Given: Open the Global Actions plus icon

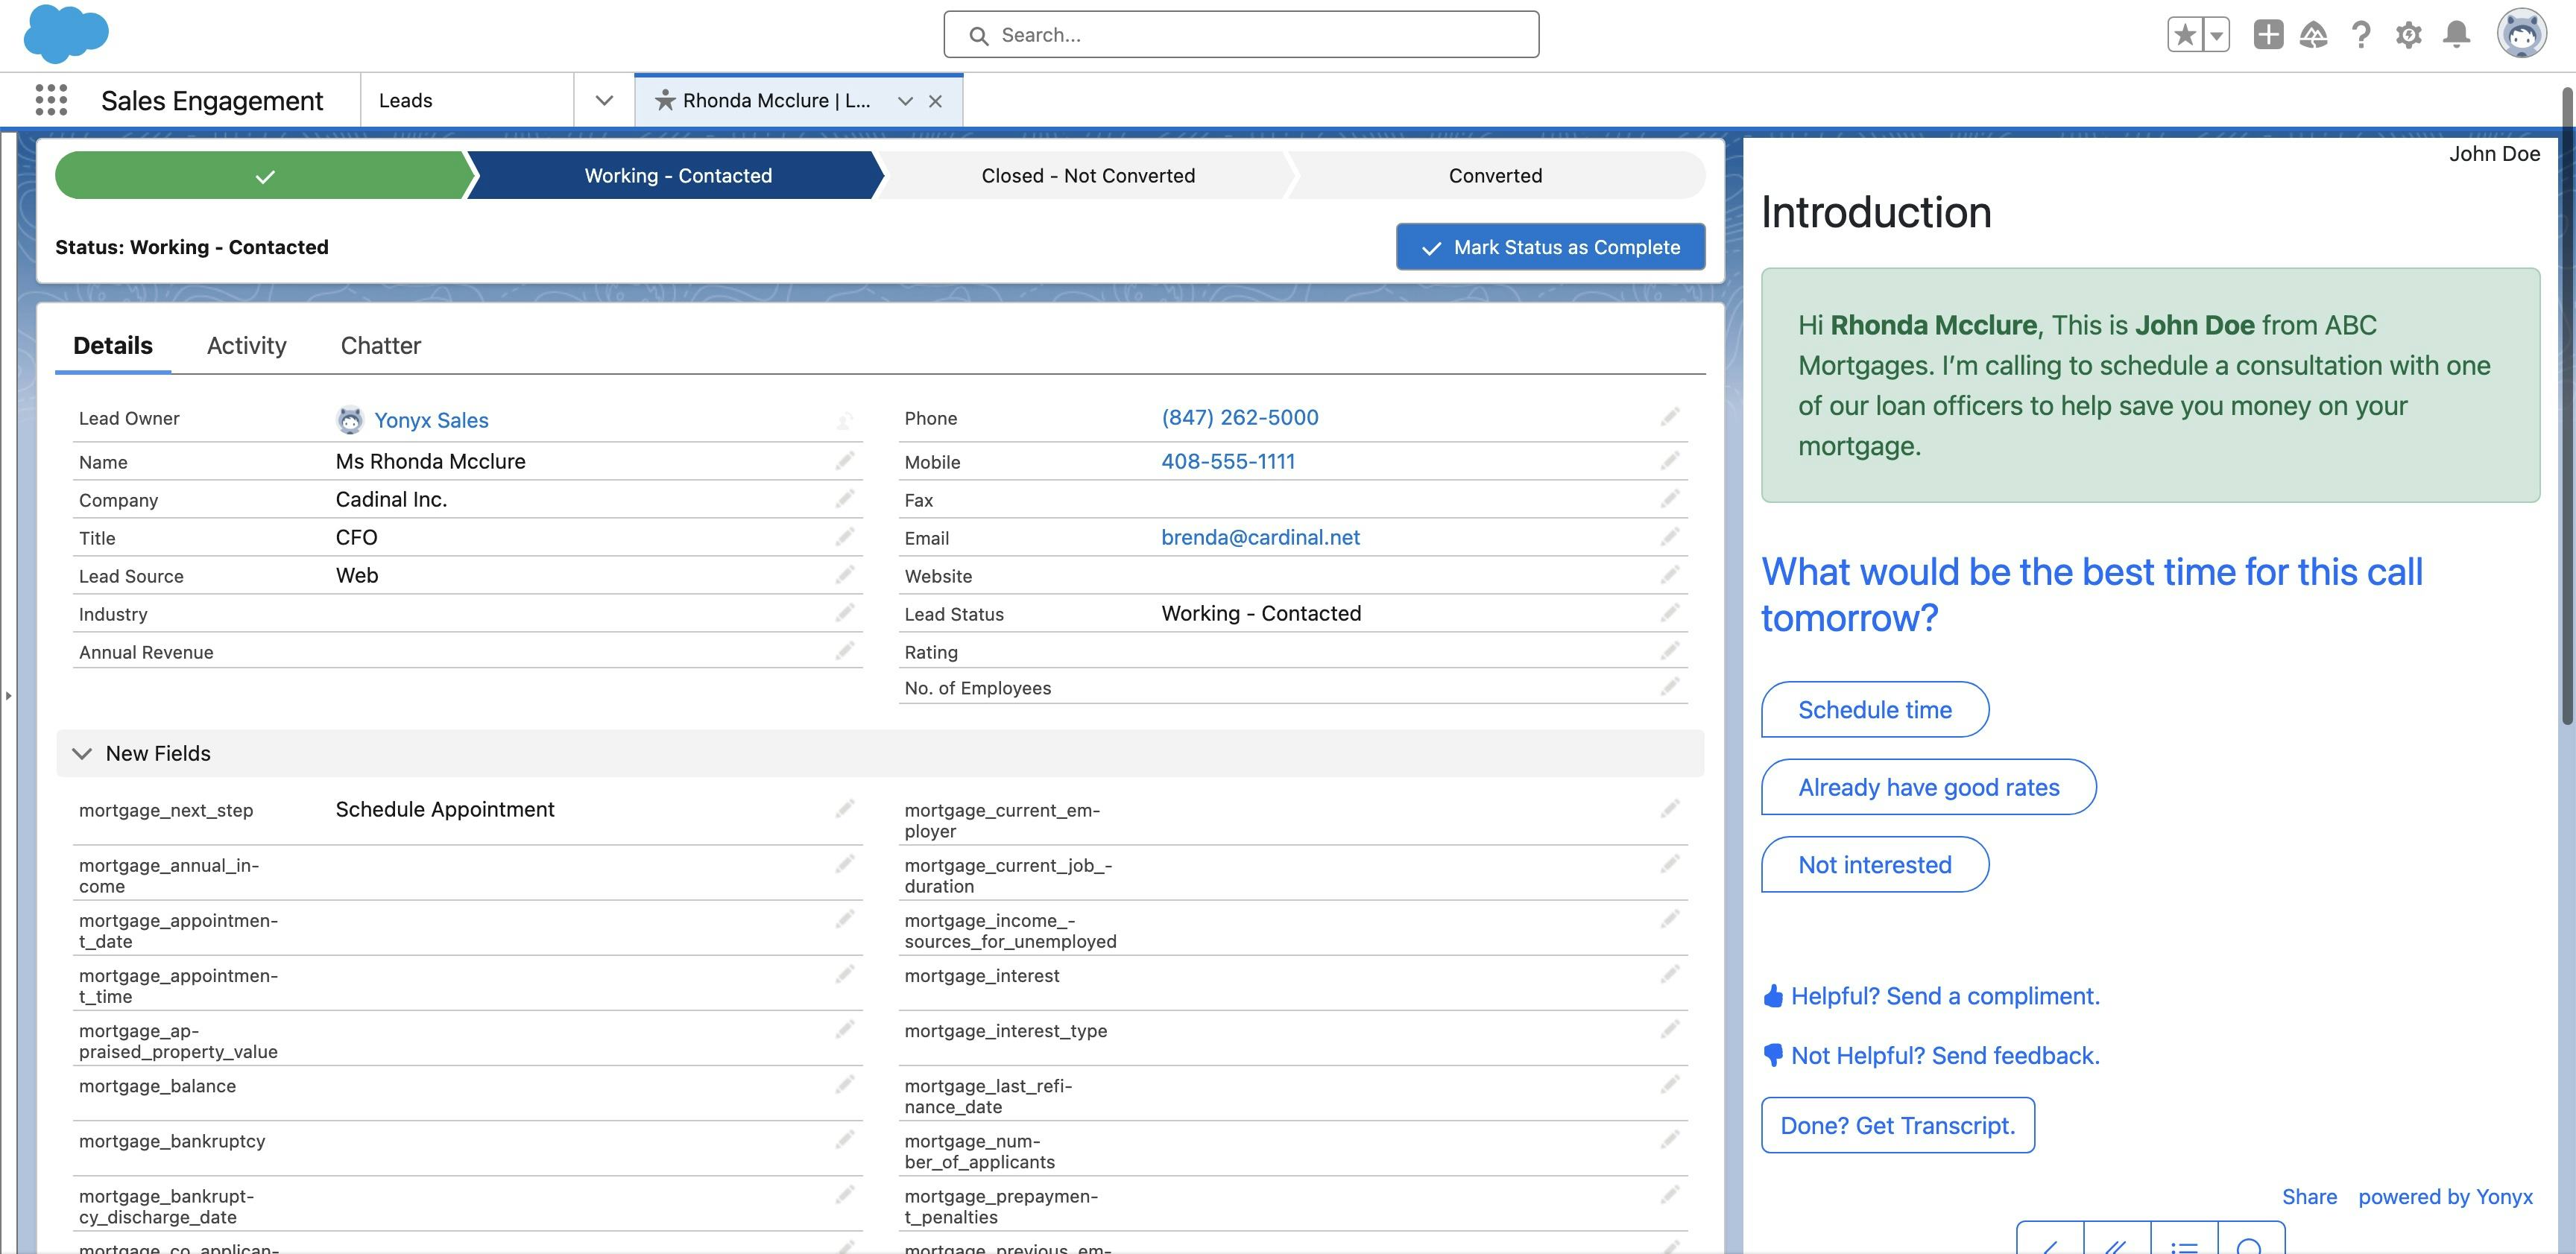Looking at the screenshot, I should click(2268, 35).
